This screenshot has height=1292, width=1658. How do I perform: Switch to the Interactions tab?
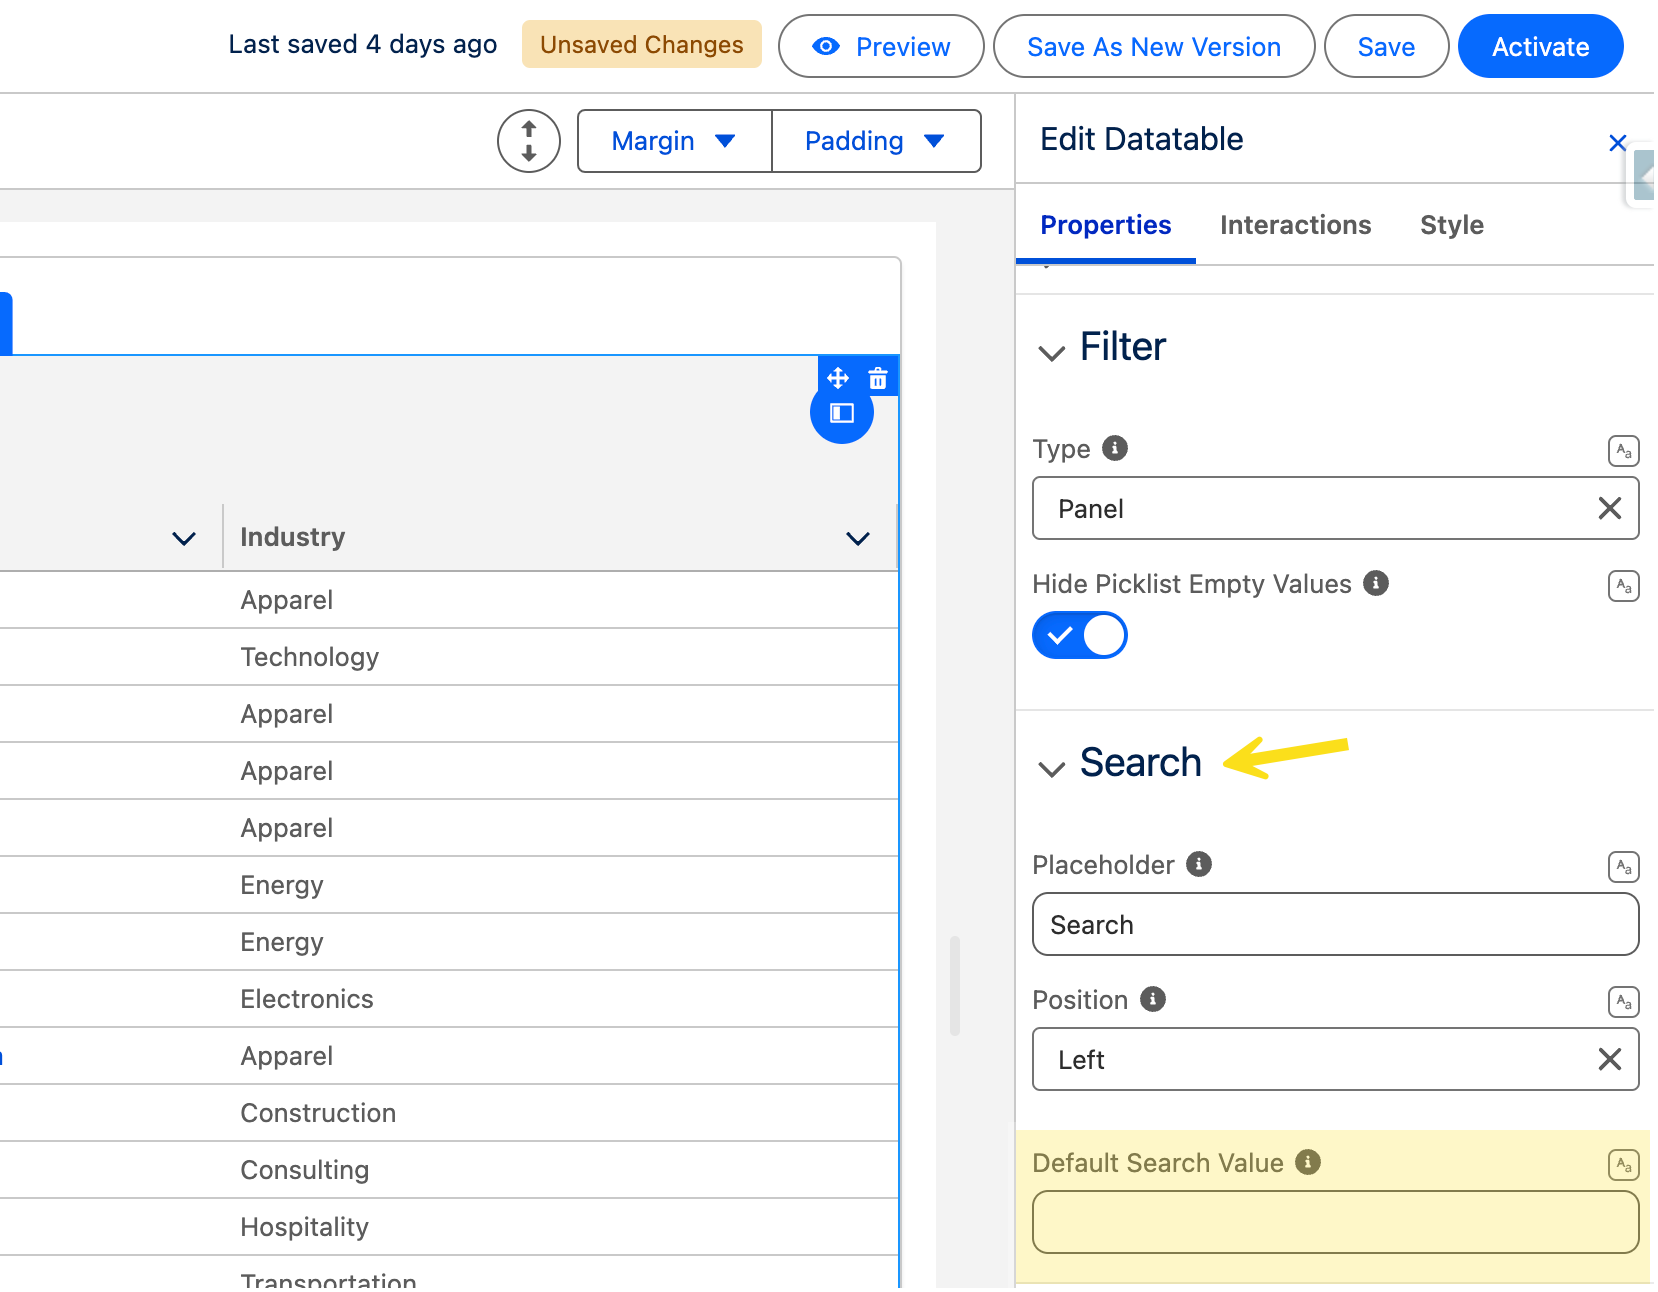[x=1295, y=225]
